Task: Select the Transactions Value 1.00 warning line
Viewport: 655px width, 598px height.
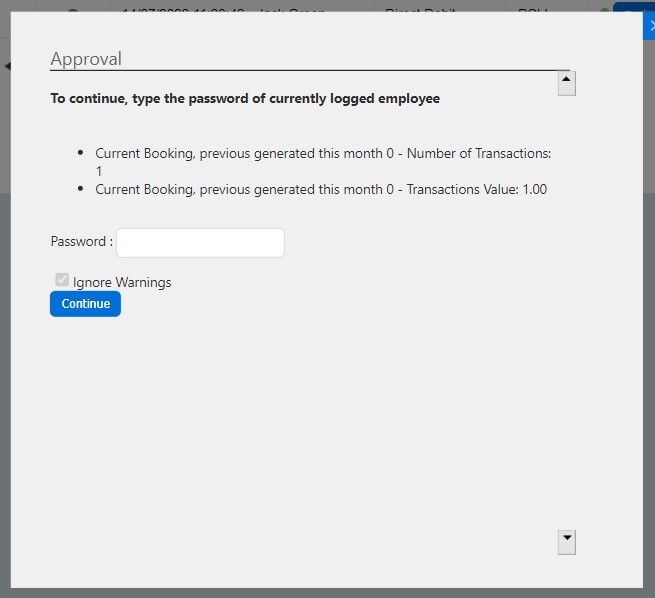Action: point(320,190)
